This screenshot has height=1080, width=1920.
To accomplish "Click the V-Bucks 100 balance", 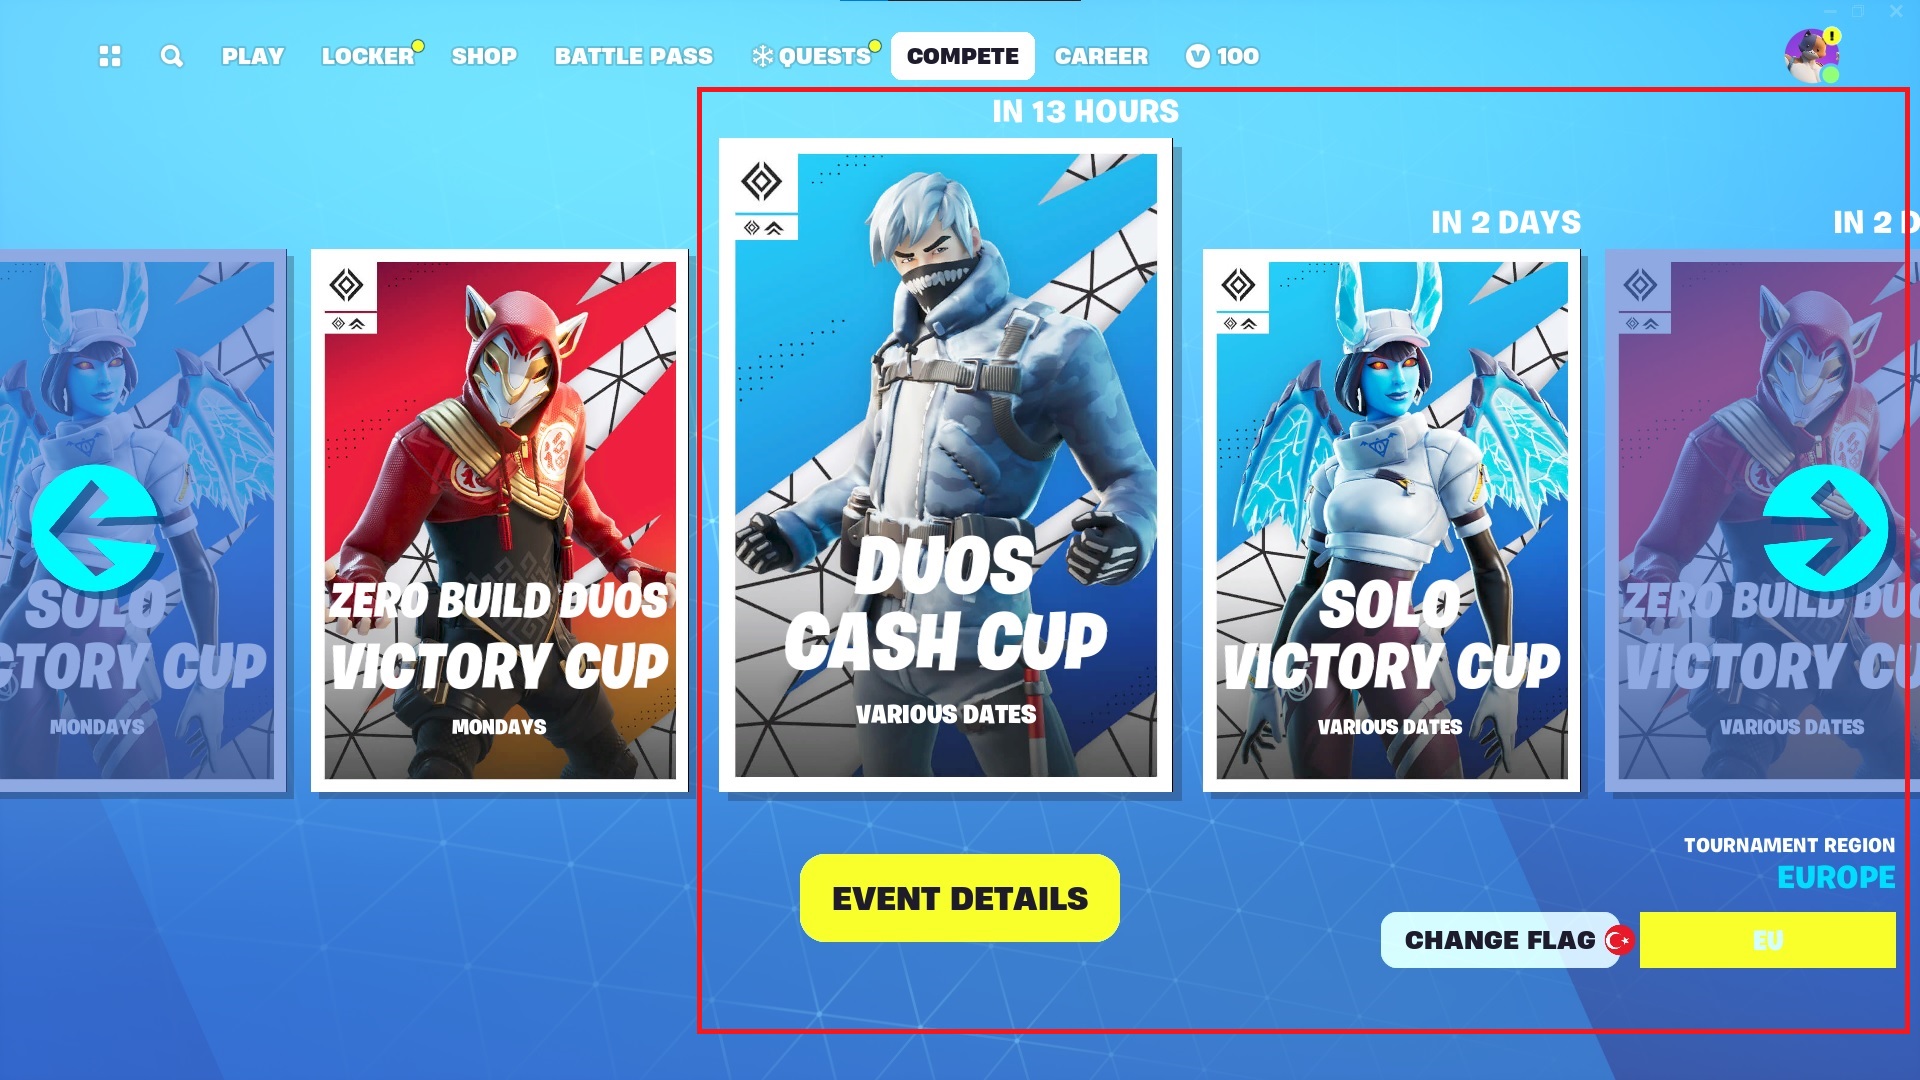I will click(1222, 56).
